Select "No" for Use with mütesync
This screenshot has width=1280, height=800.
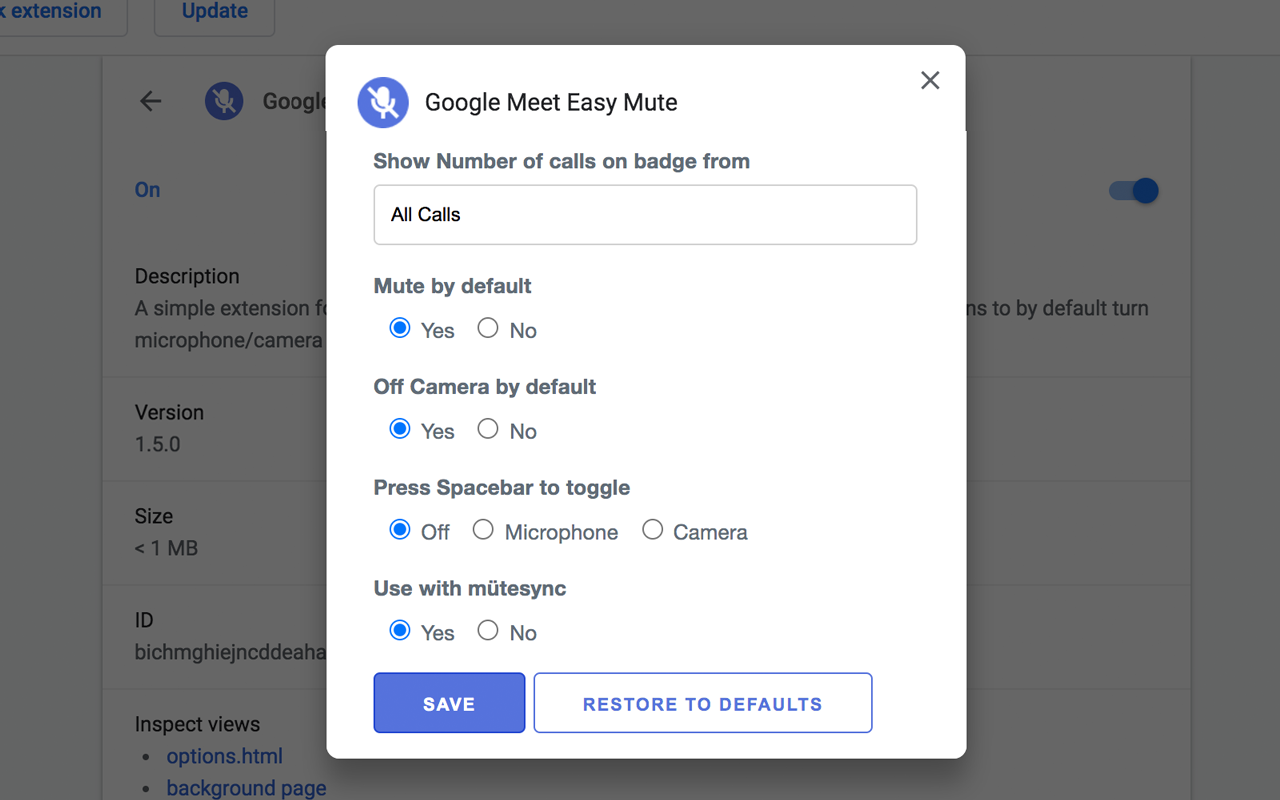[x=488, y=630]
